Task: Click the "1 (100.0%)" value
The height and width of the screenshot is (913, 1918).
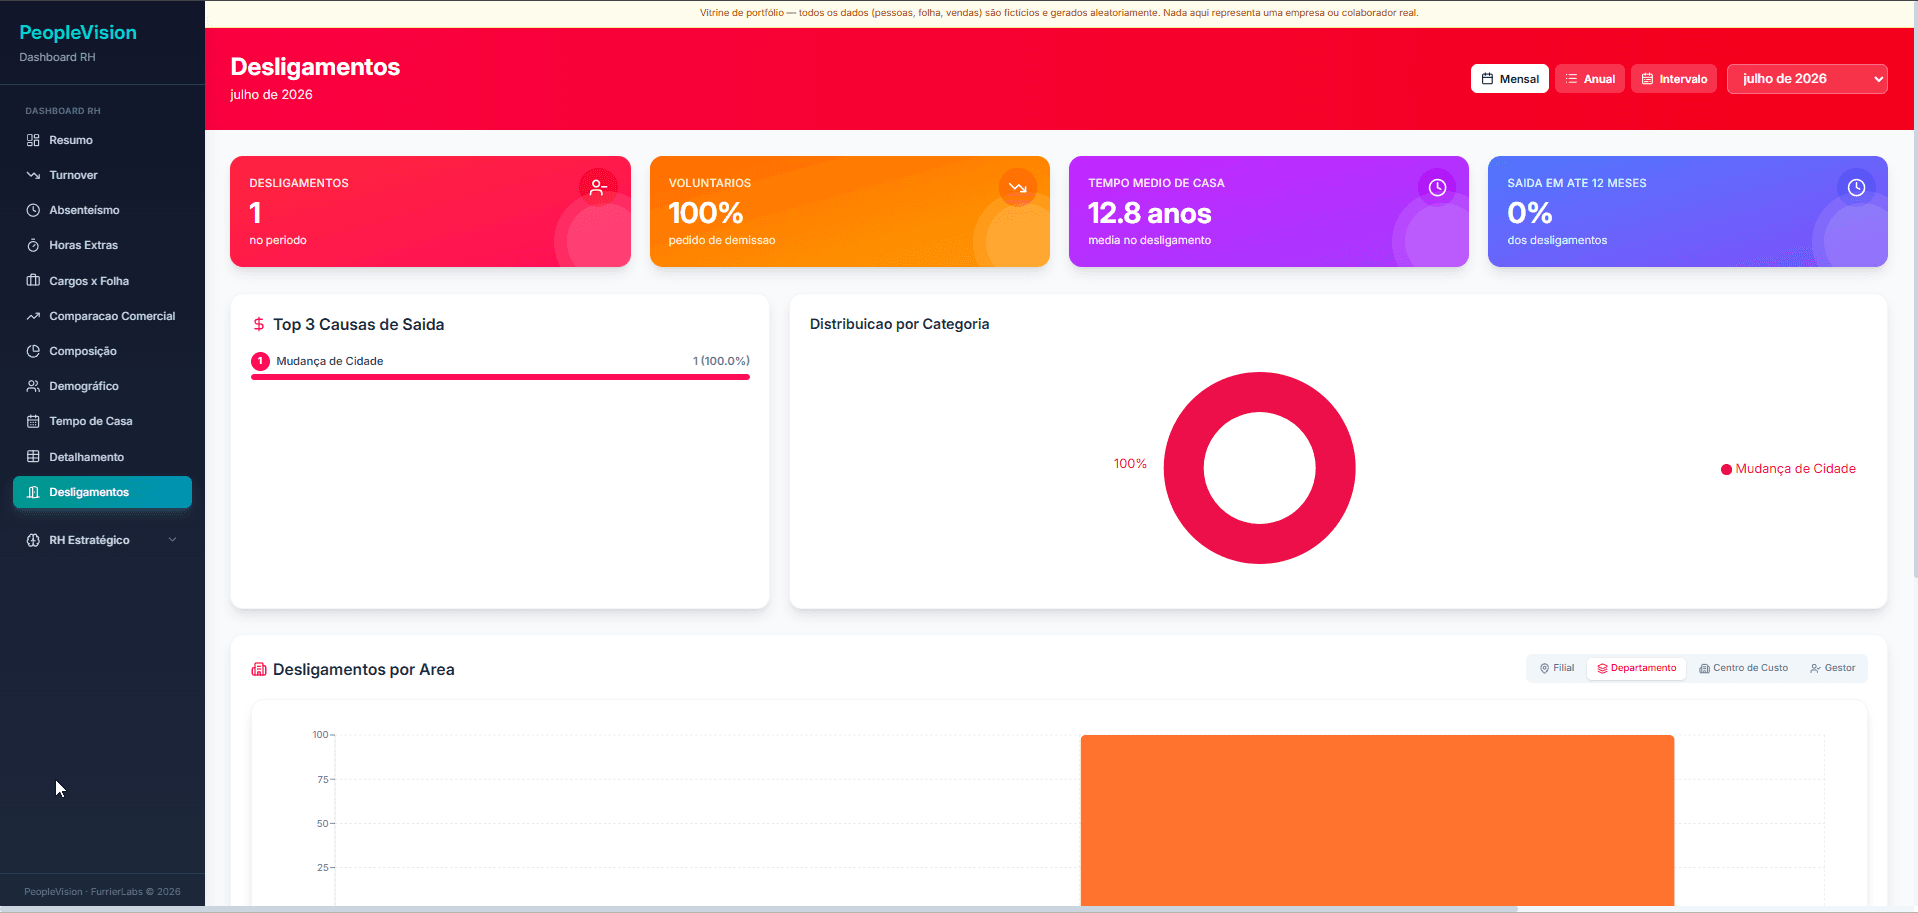Action: (721, 361)
